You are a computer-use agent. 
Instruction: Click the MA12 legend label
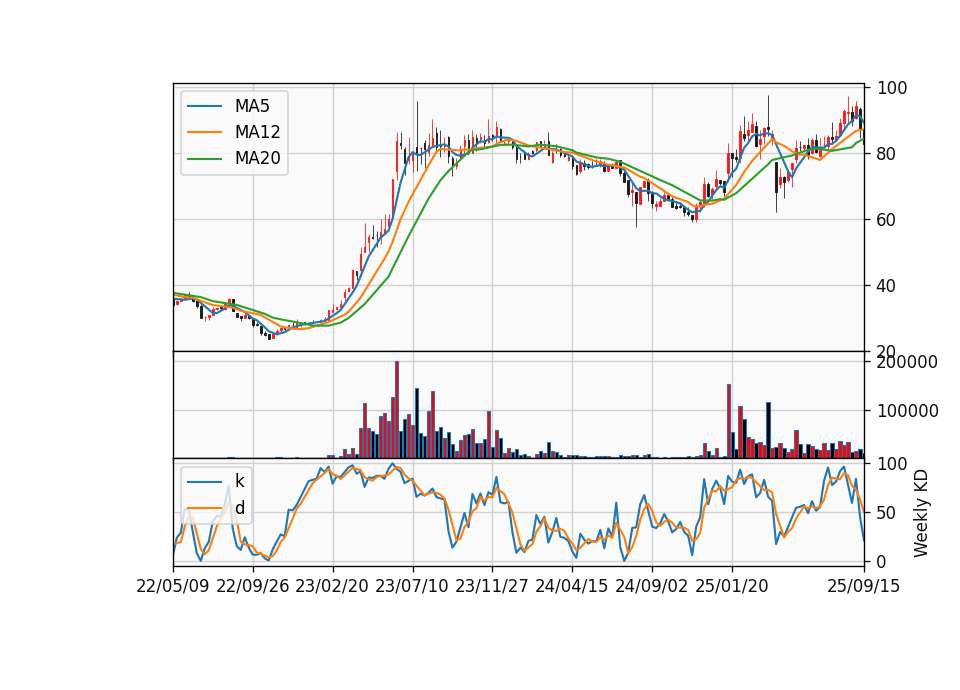coord(257,132)
